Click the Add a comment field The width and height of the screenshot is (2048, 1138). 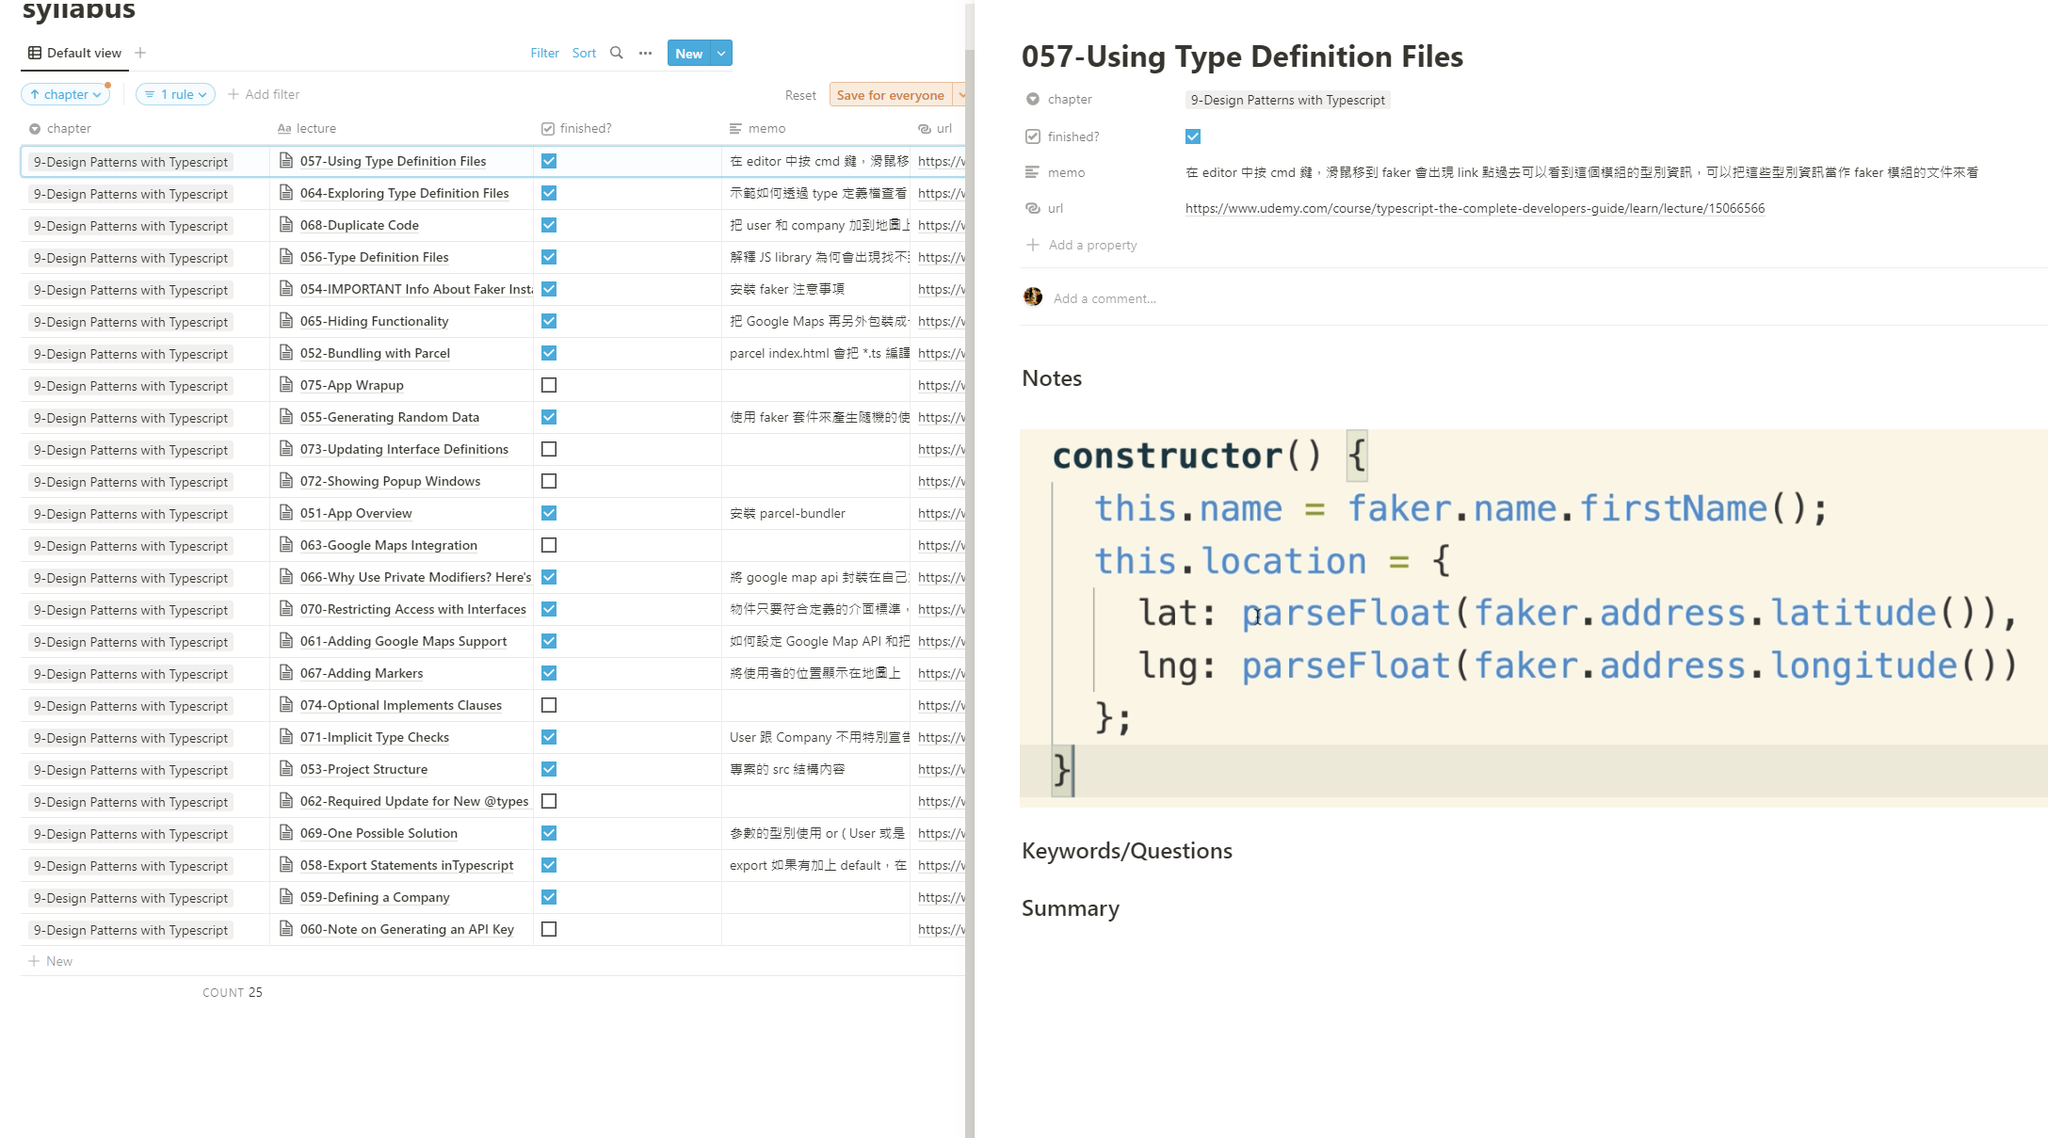pyautogui.click(x=1104, y=298)
